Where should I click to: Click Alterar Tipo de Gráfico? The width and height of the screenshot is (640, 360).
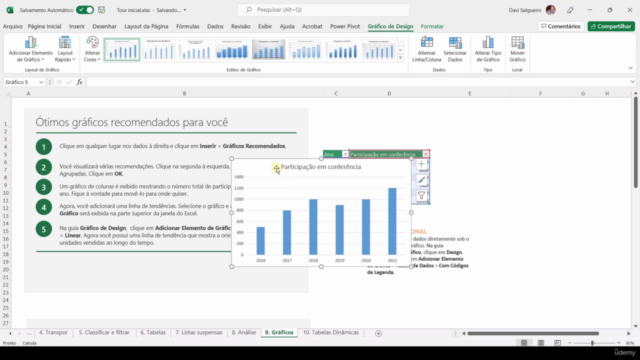pyautogui.click(x=488, y=49)
